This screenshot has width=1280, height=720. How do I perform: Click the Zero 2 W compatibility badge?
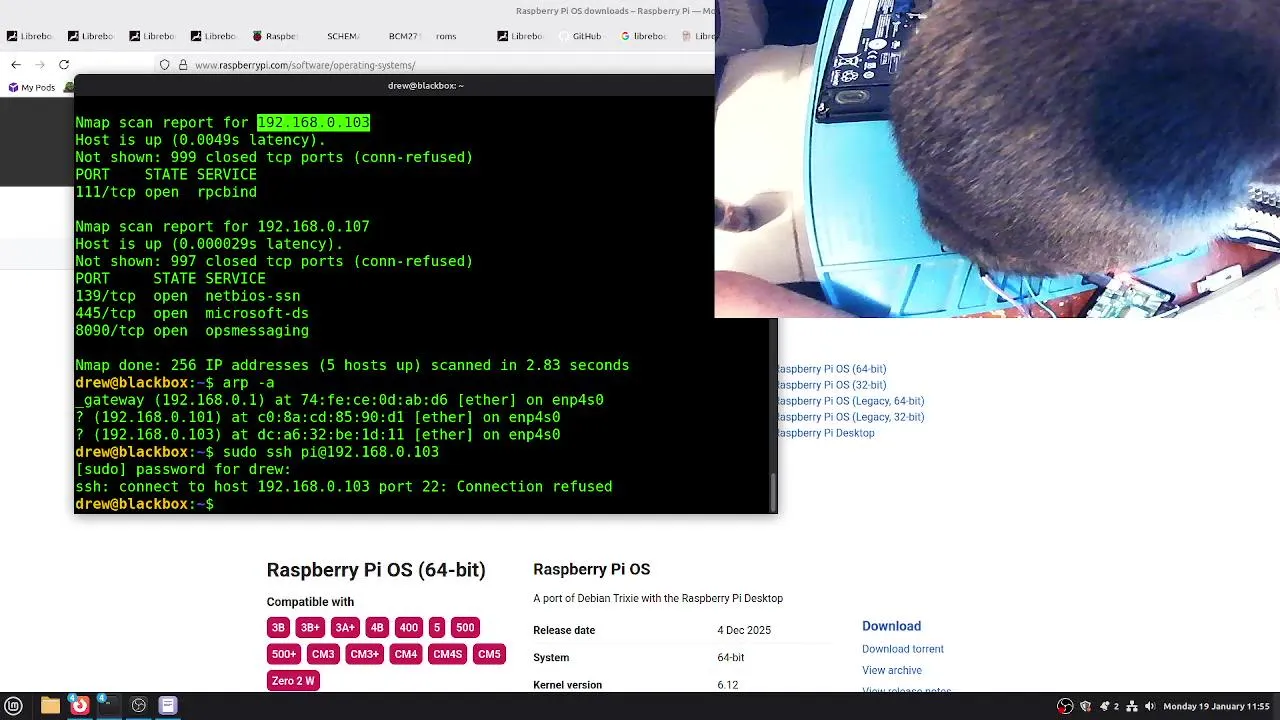293,681
